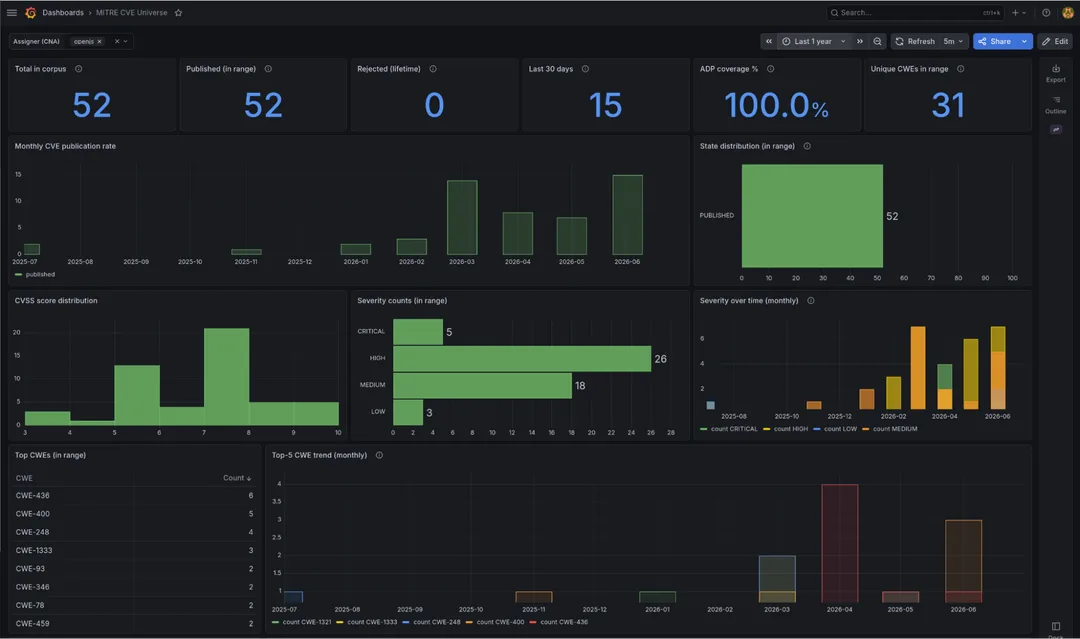Toggle the count CRITICAL legend series

coord(734,429)
